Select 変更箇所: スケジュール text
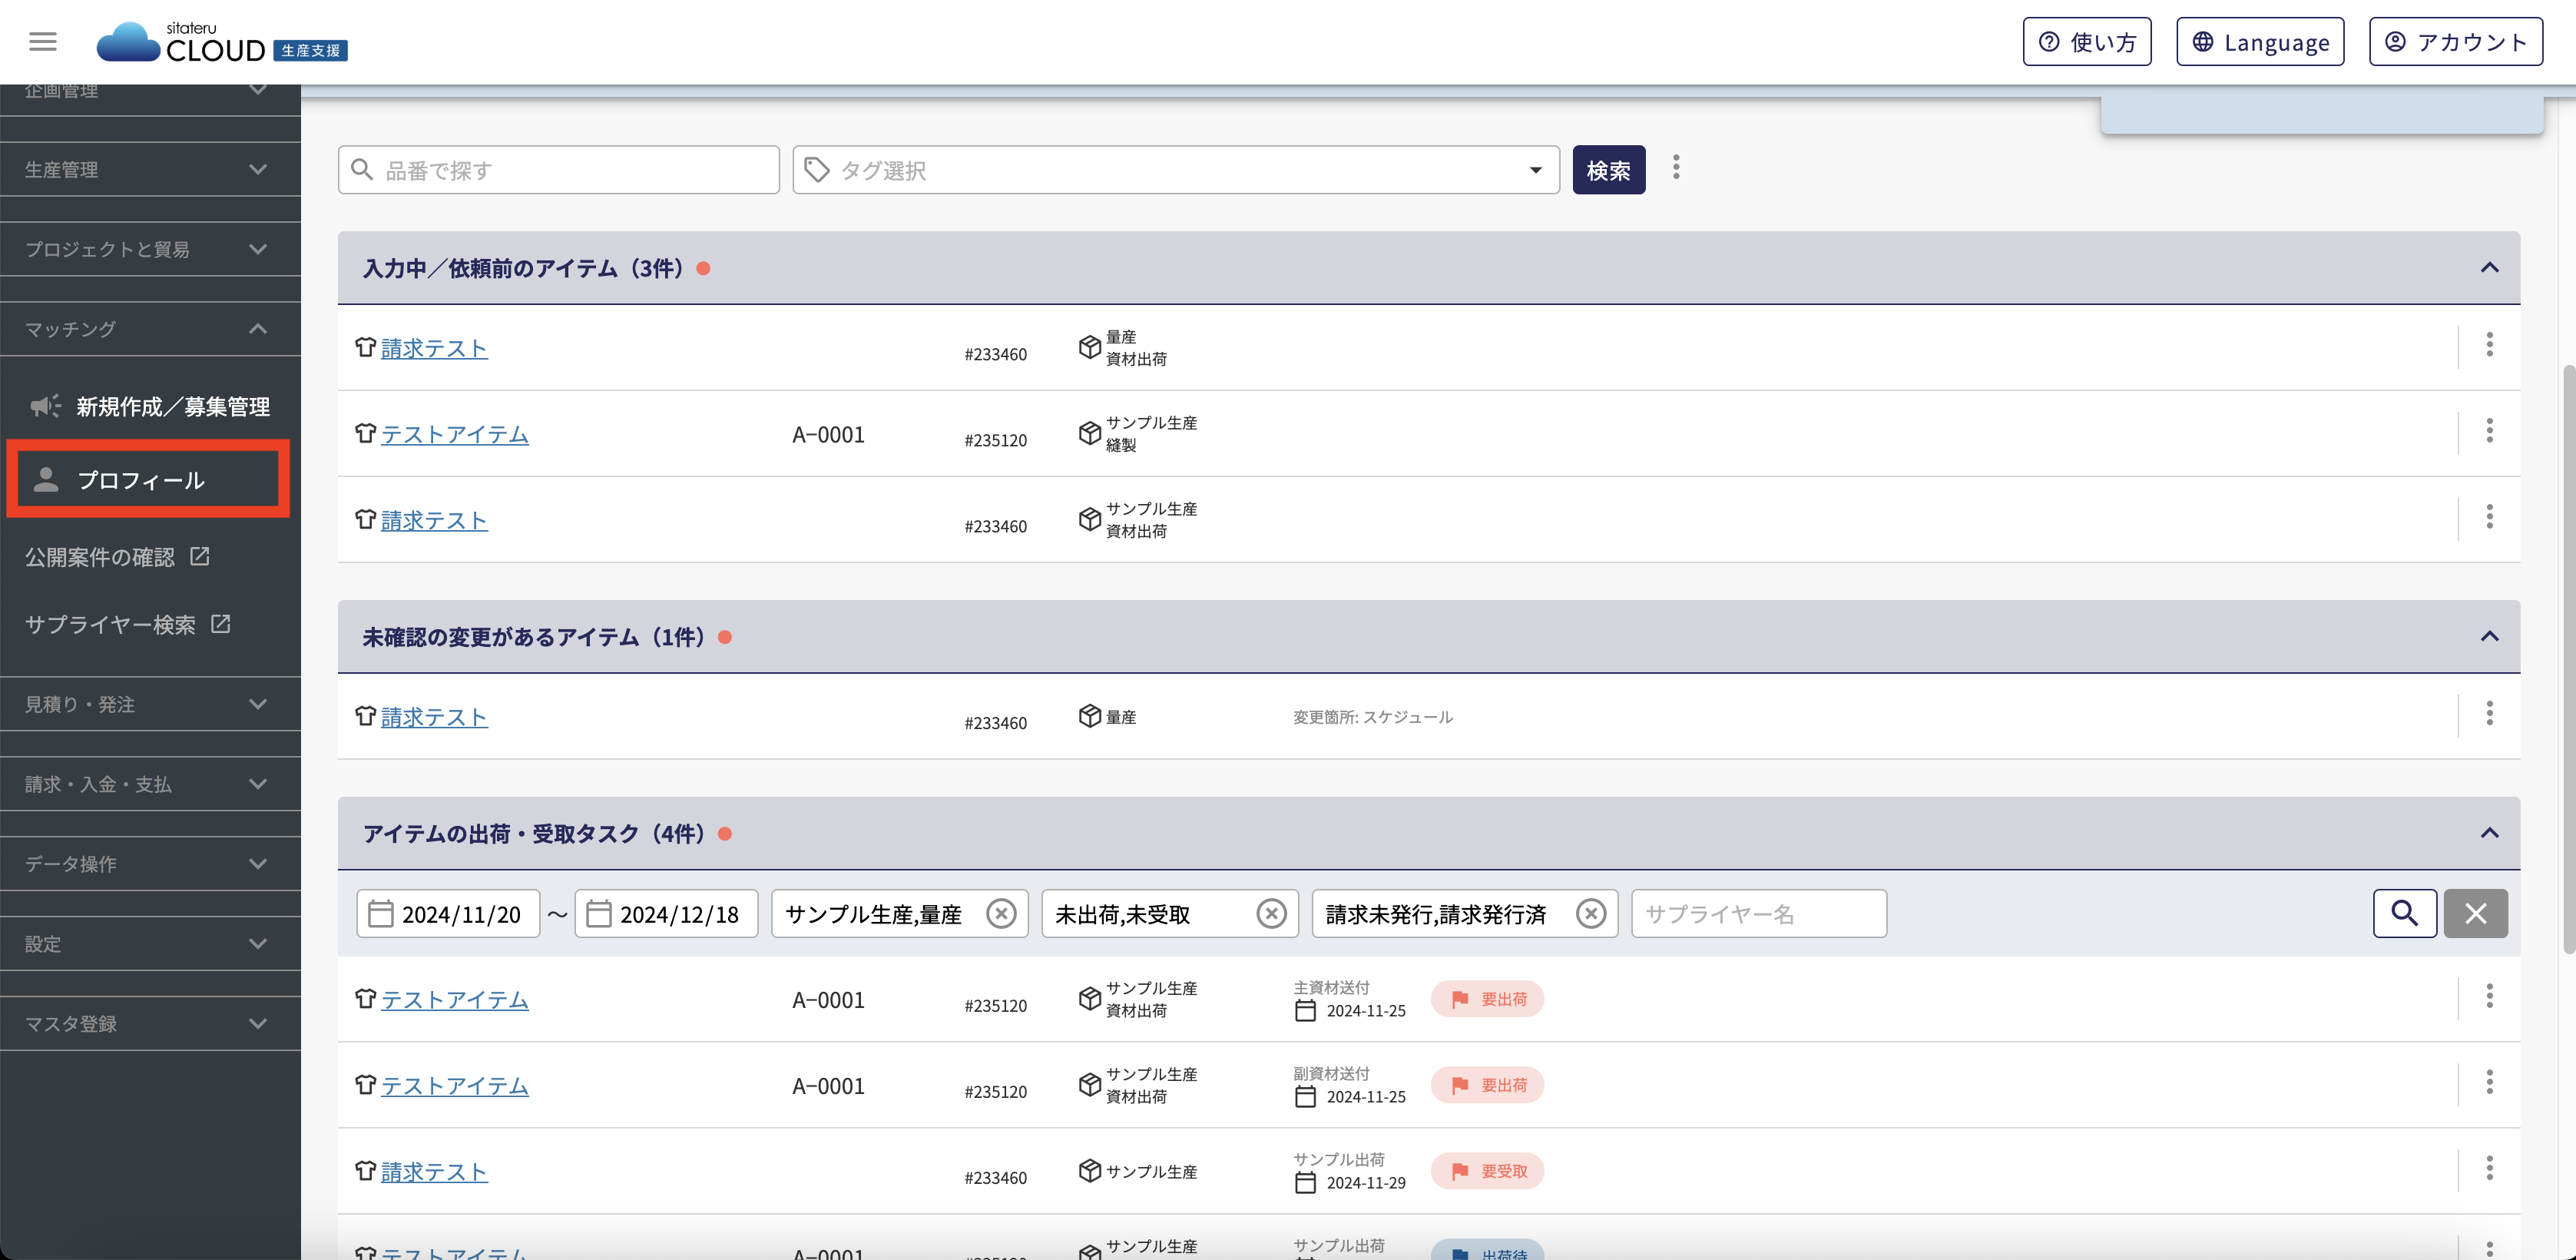 click(x=1372, y=717)
